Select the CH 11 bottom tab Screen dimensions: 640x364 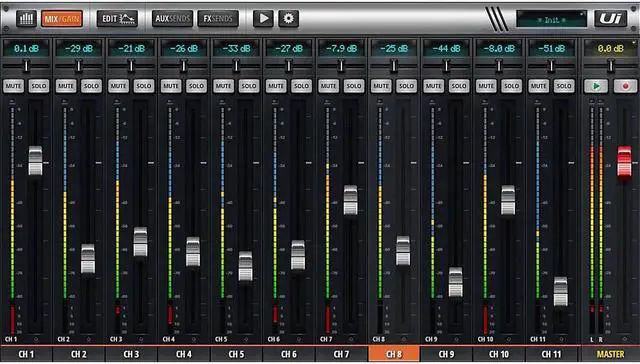551,354
